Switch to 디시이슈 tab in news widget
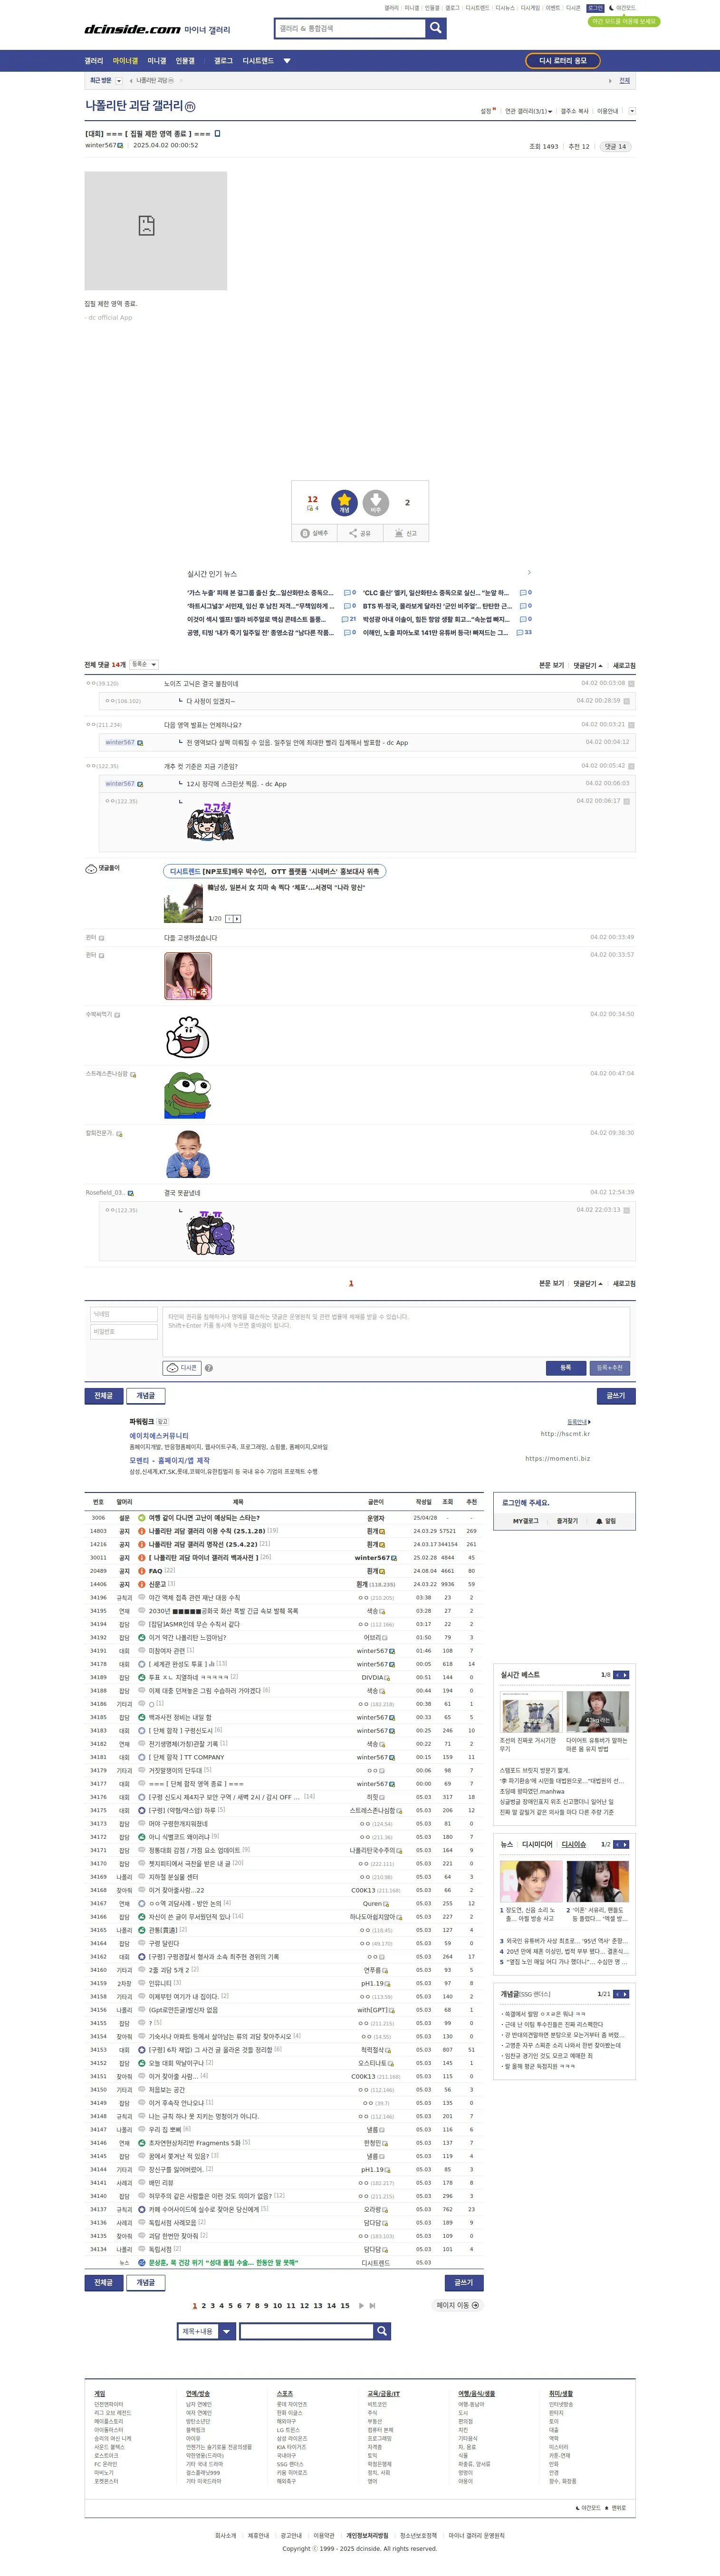This screenshot has height=2576, width=720. pyautogui.click(x=574, y=1844)
